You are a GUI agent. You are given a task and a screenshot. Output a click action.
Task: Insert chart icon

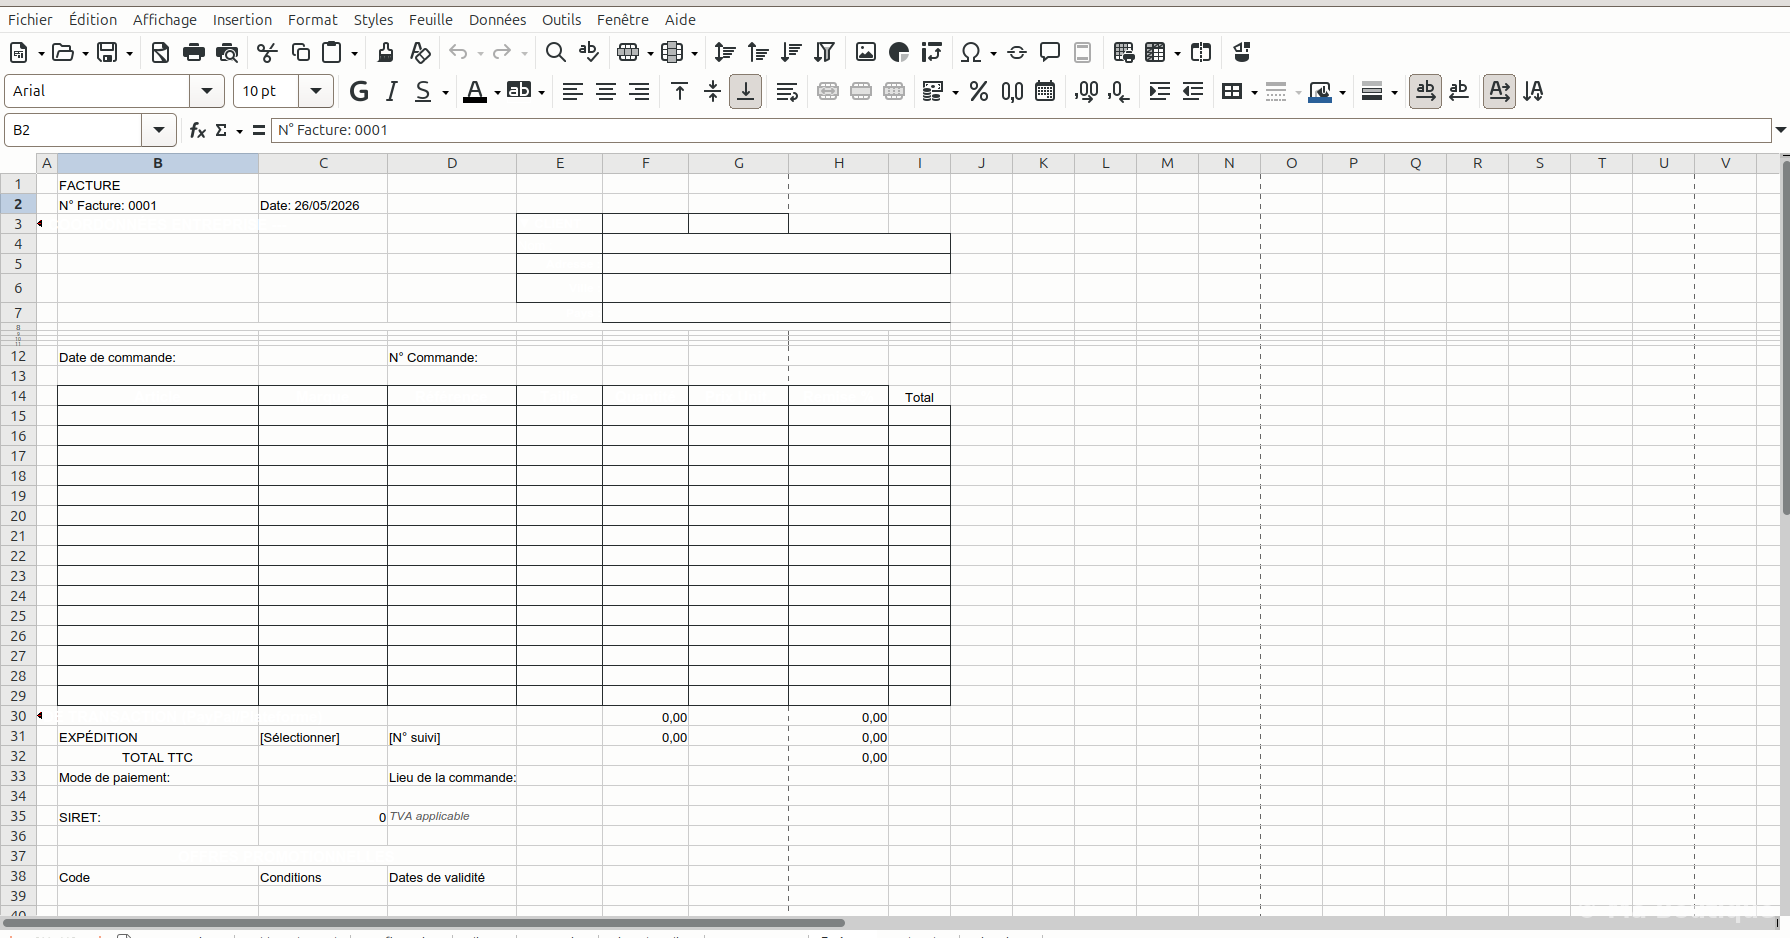pos(899,53)
